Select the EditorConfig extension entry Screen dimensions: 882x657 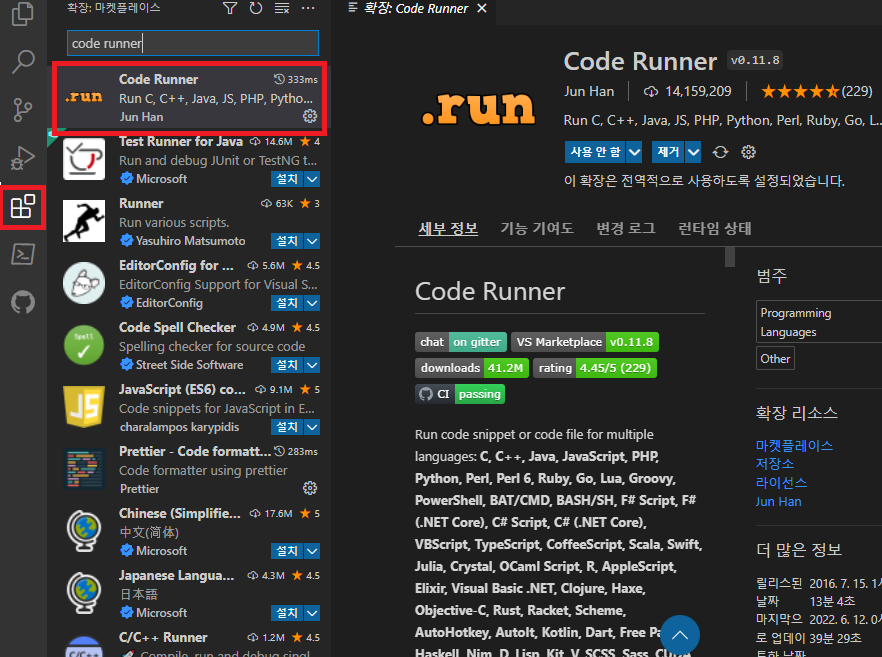[x=190, y=284]
